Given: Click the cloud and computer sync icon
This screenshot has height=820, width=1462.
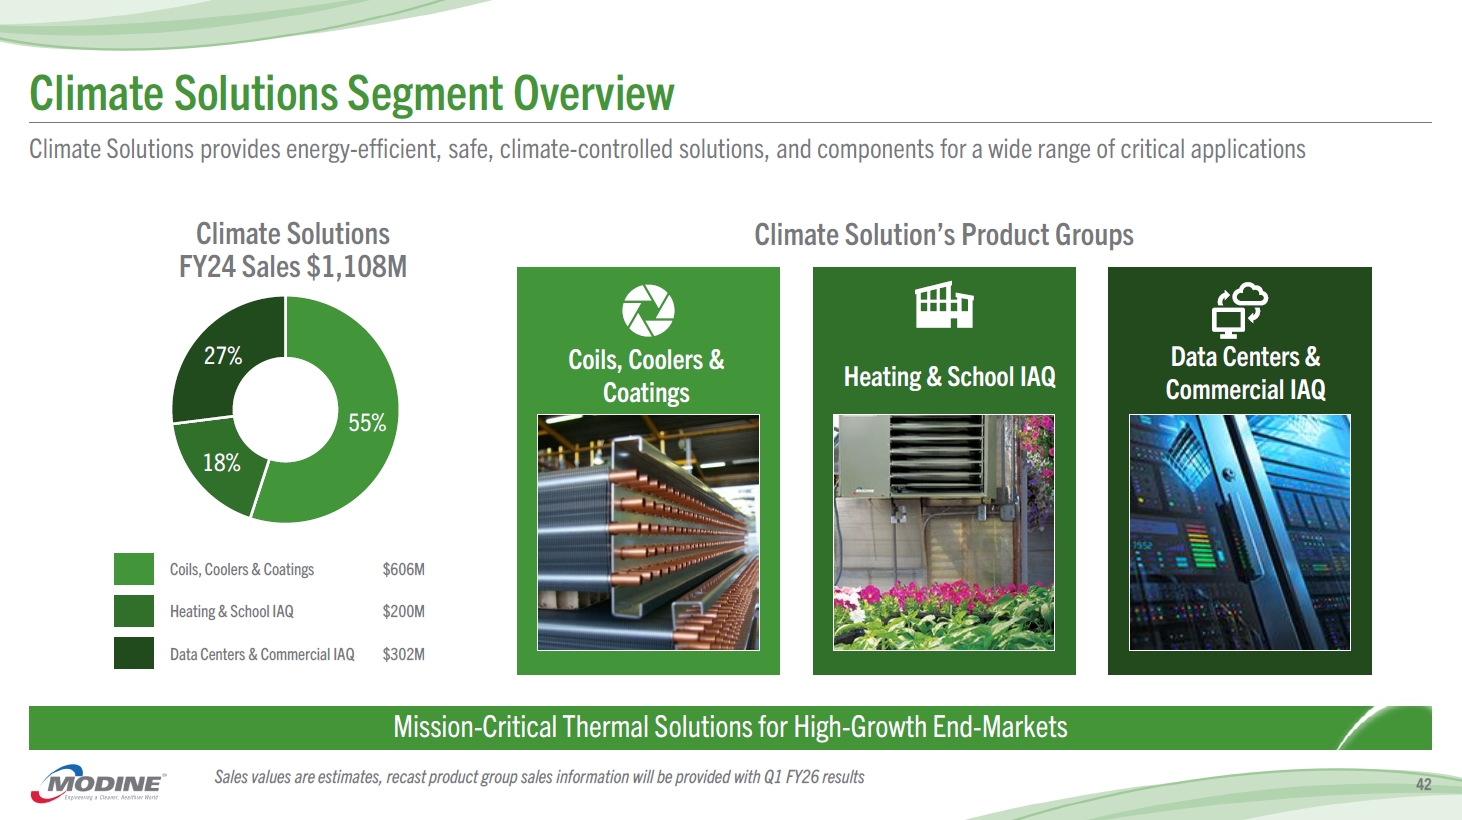Looking at the screenshot, I should (x=1239, y=307).
